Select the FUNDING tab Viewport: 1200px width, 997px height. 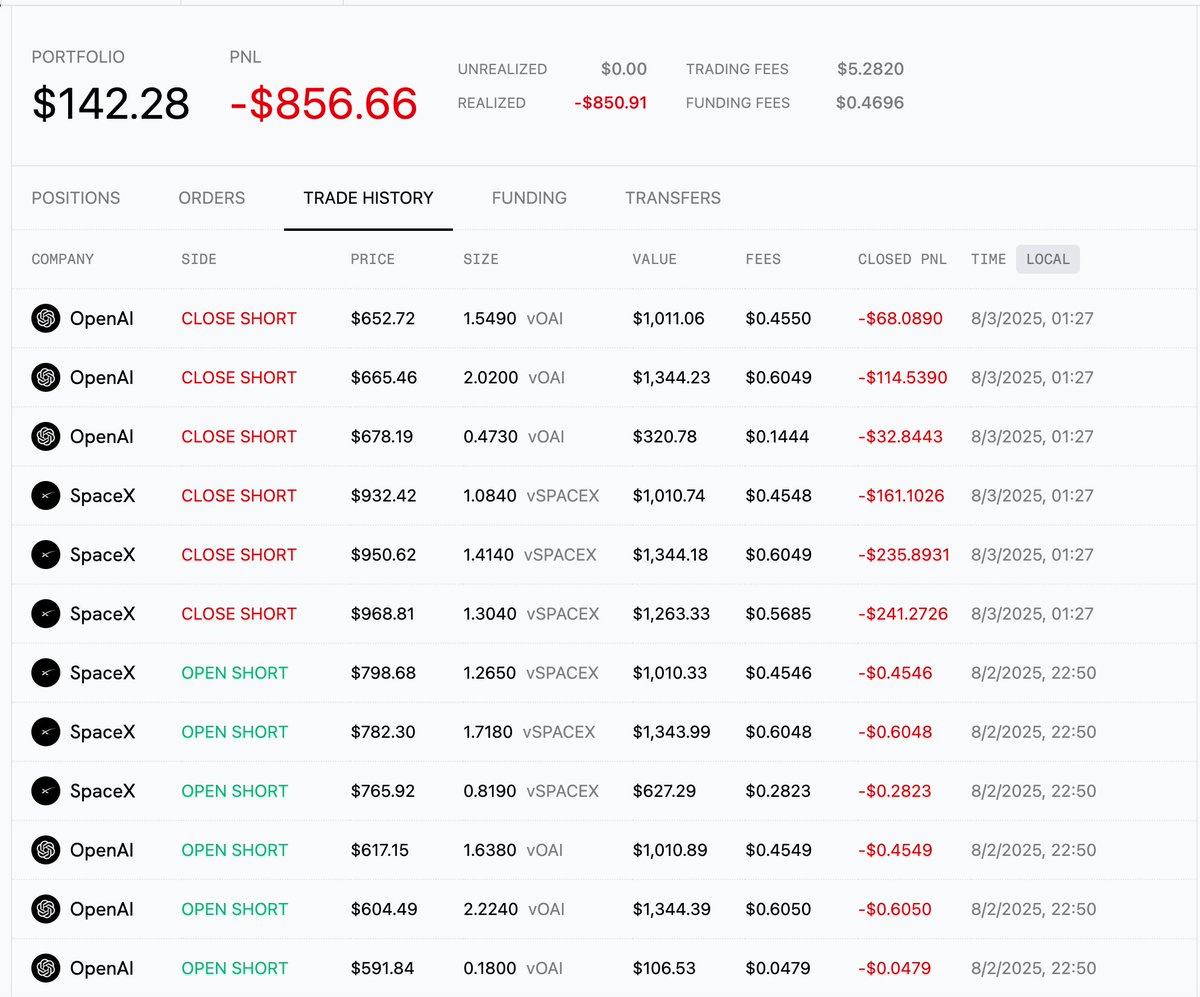529,198
